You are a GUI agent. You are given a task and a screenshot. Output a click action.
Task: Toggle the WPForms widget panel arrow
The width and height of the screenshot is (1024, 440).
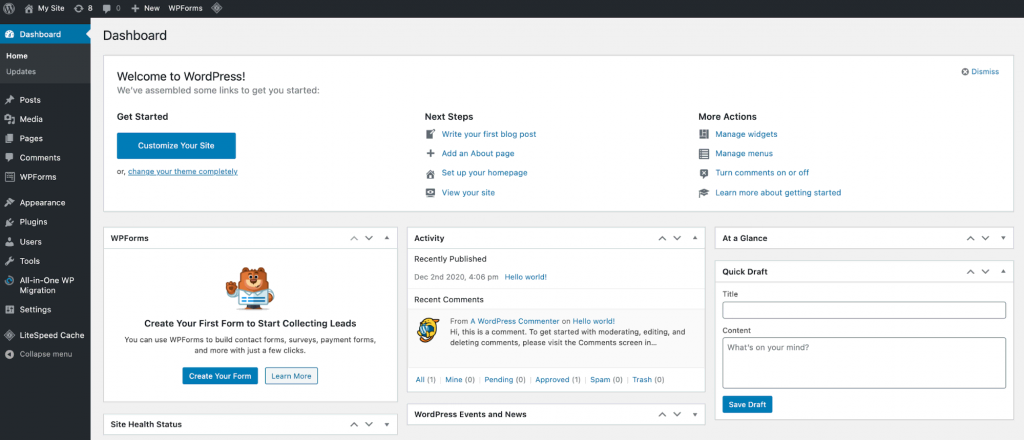(387, 238)
